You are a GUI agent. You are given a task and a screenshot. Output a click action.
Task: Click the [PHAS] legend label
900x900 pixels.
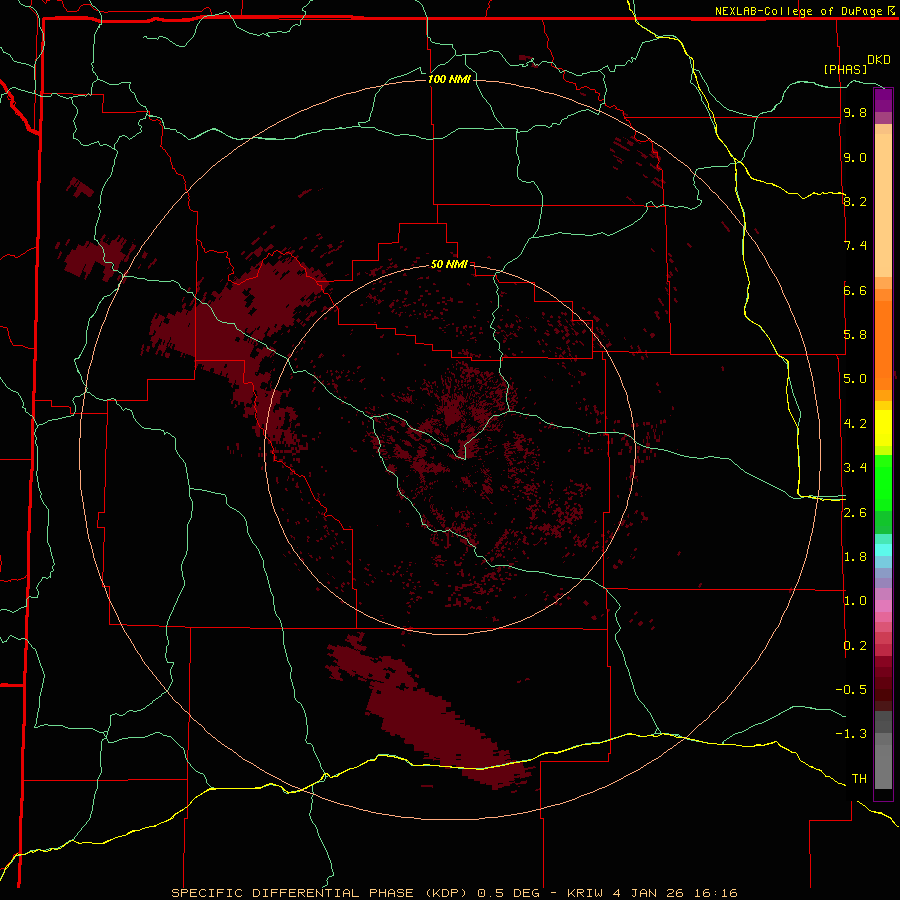(845, 69)
